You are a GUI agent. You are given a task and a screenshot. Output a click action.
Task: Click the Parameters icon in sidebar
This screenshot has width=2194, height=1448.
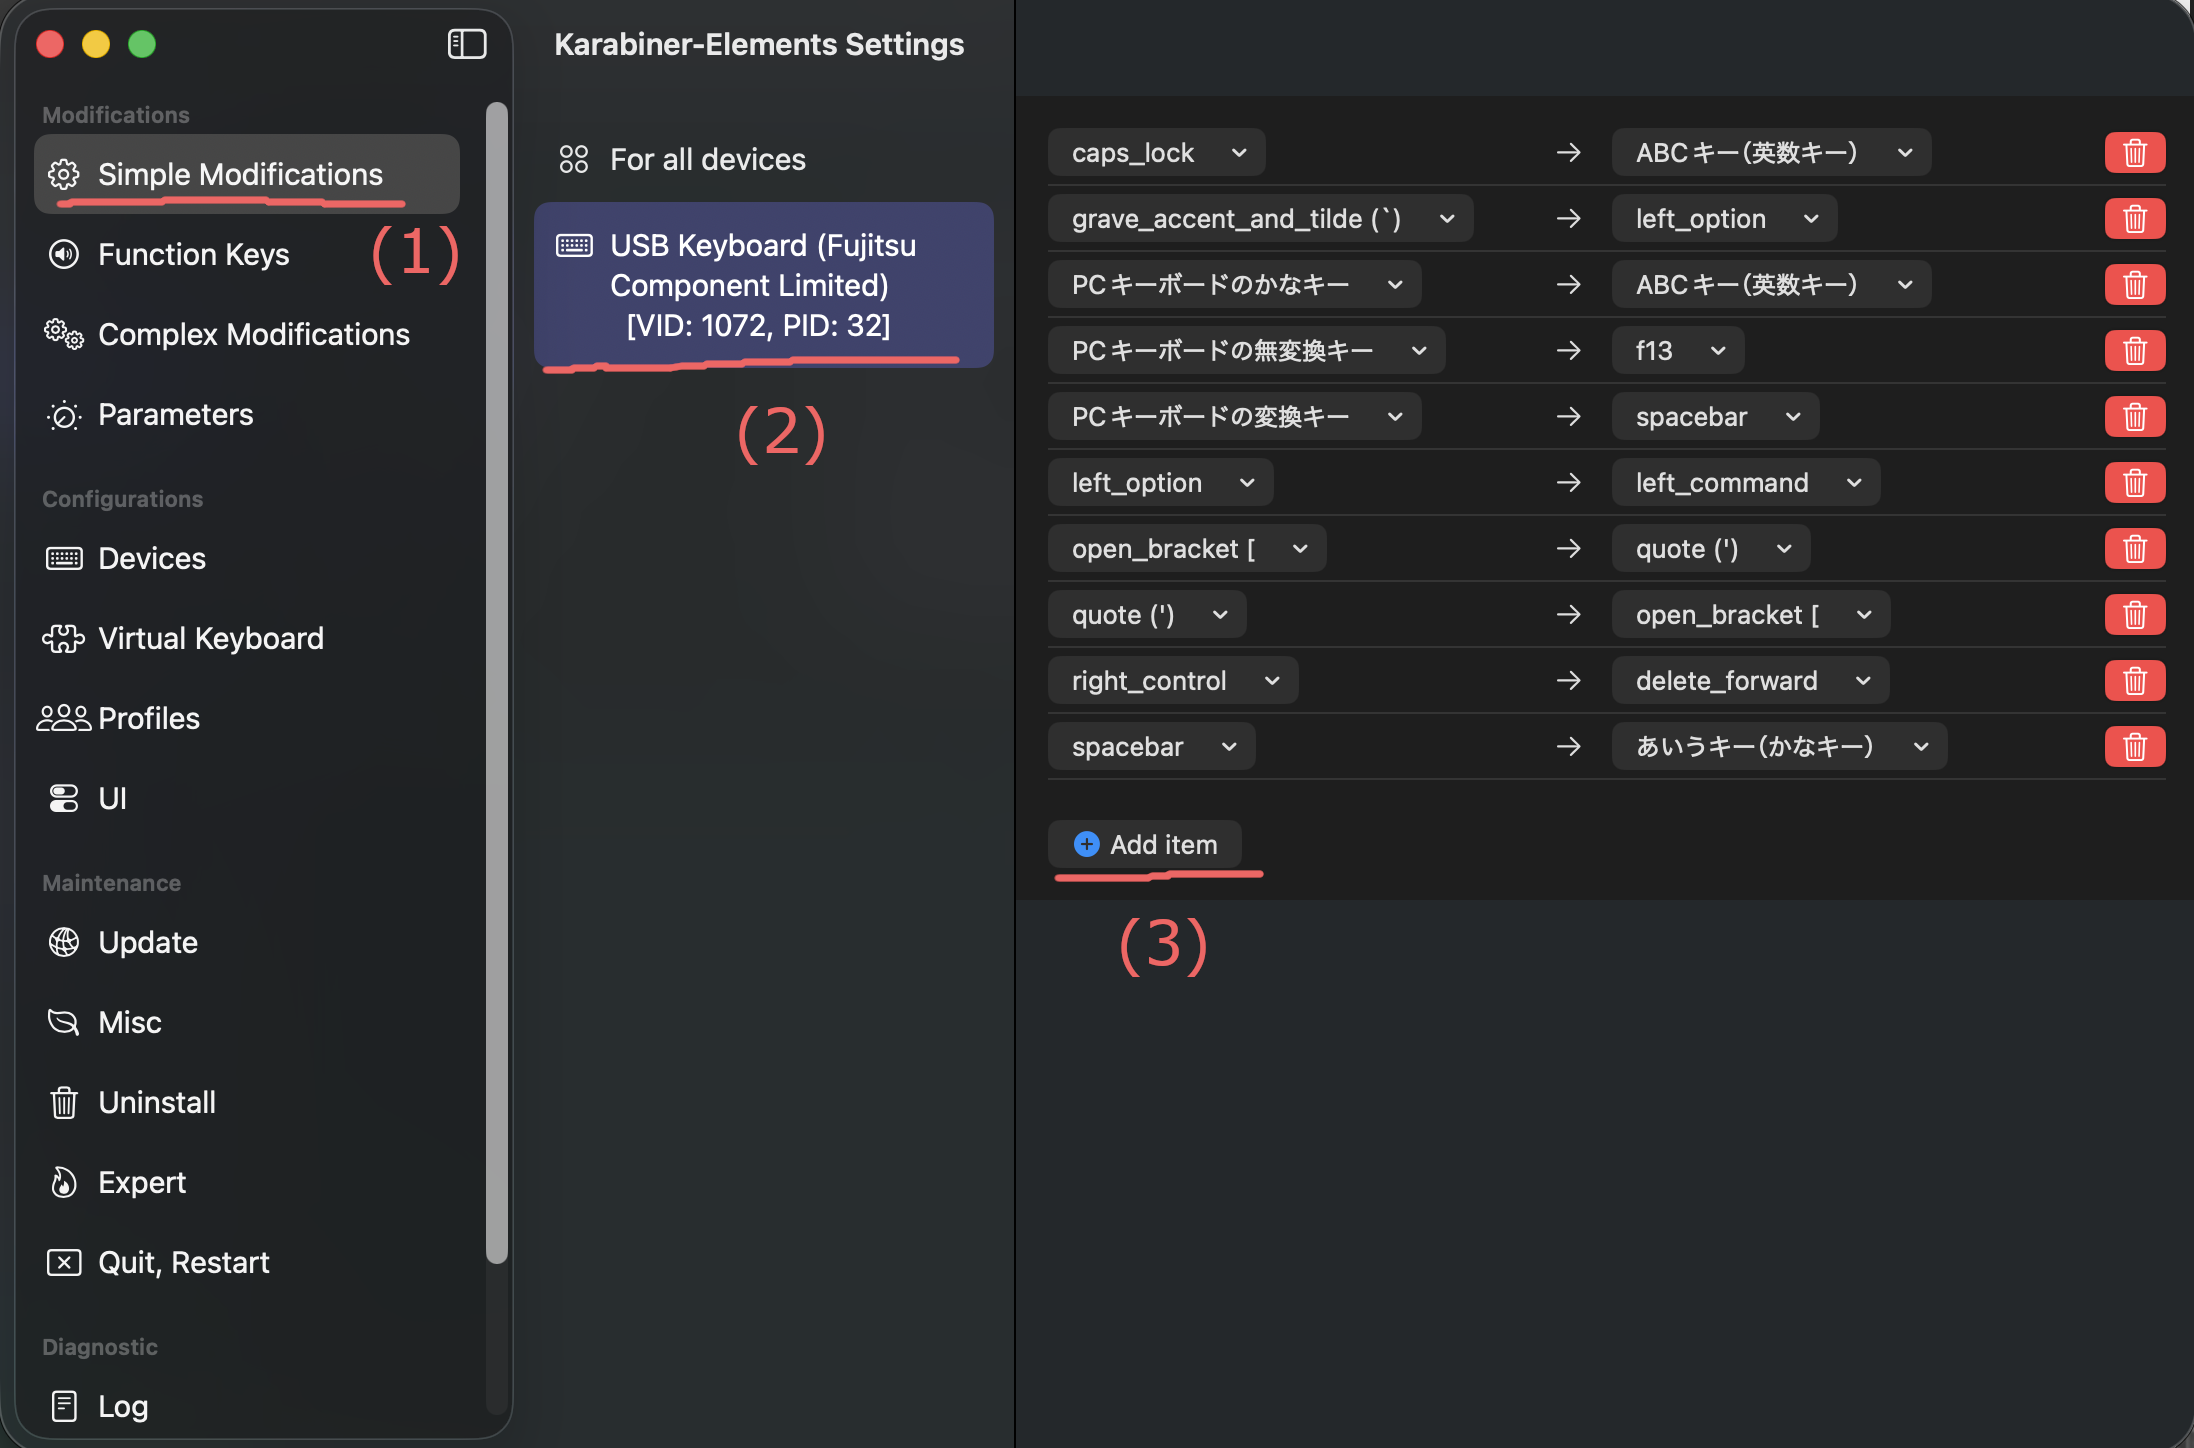point(64,415)
